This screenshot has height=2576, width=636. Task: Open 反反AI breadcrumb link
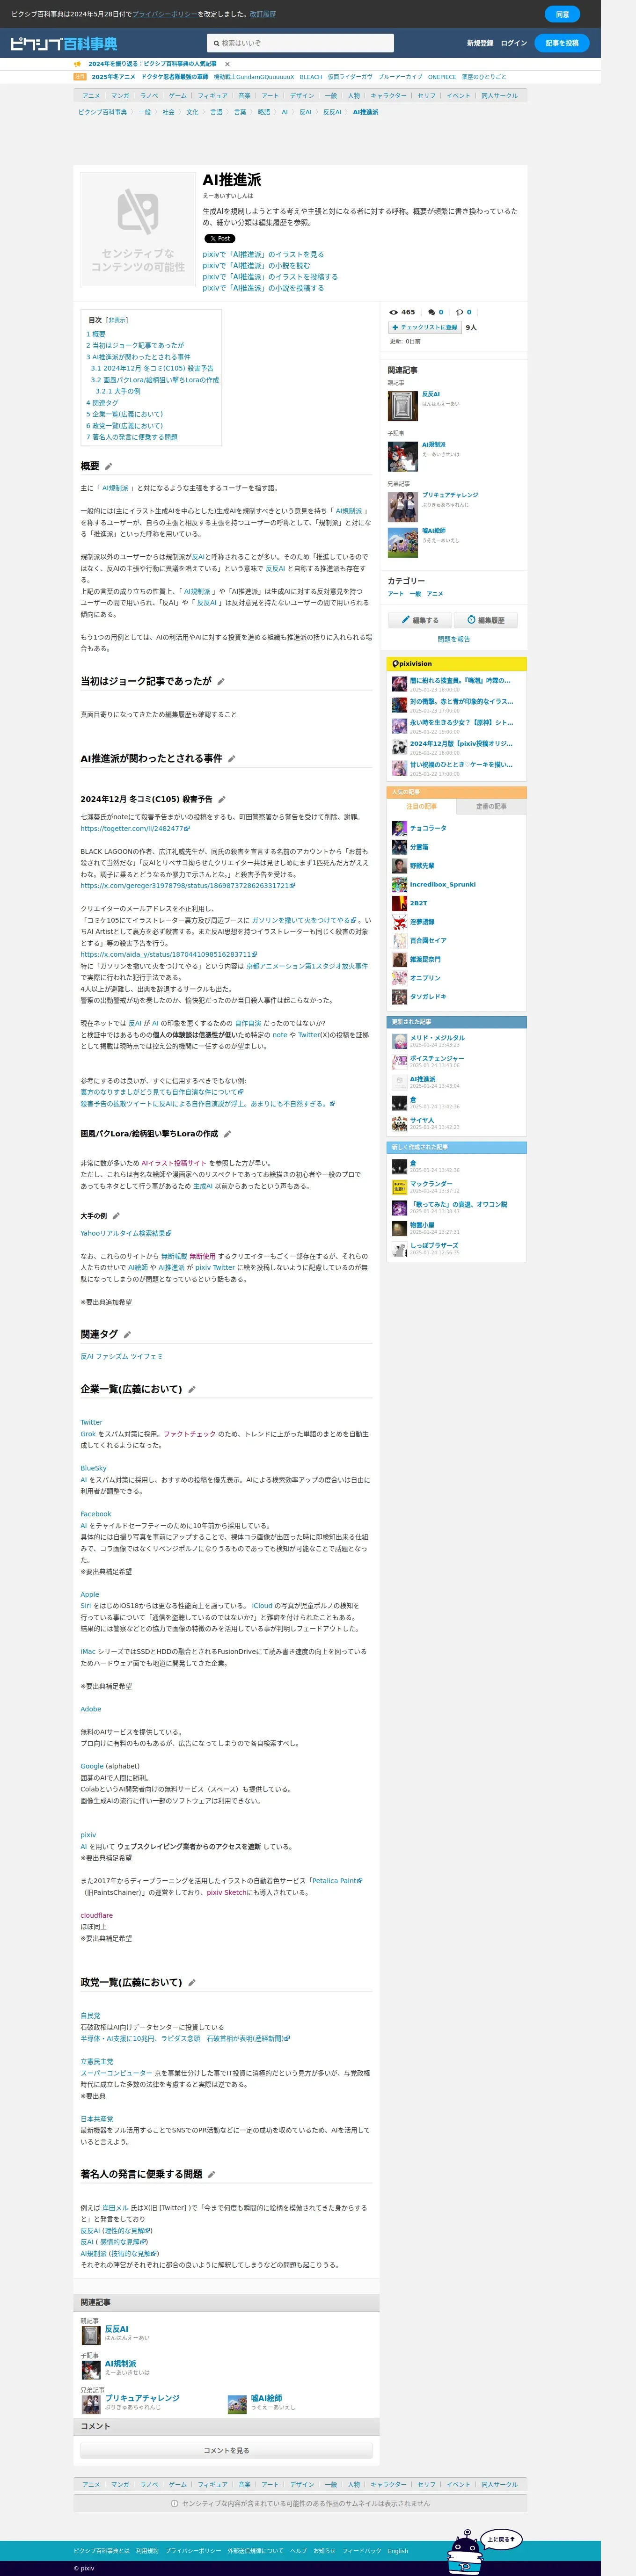tap(332, 112)
